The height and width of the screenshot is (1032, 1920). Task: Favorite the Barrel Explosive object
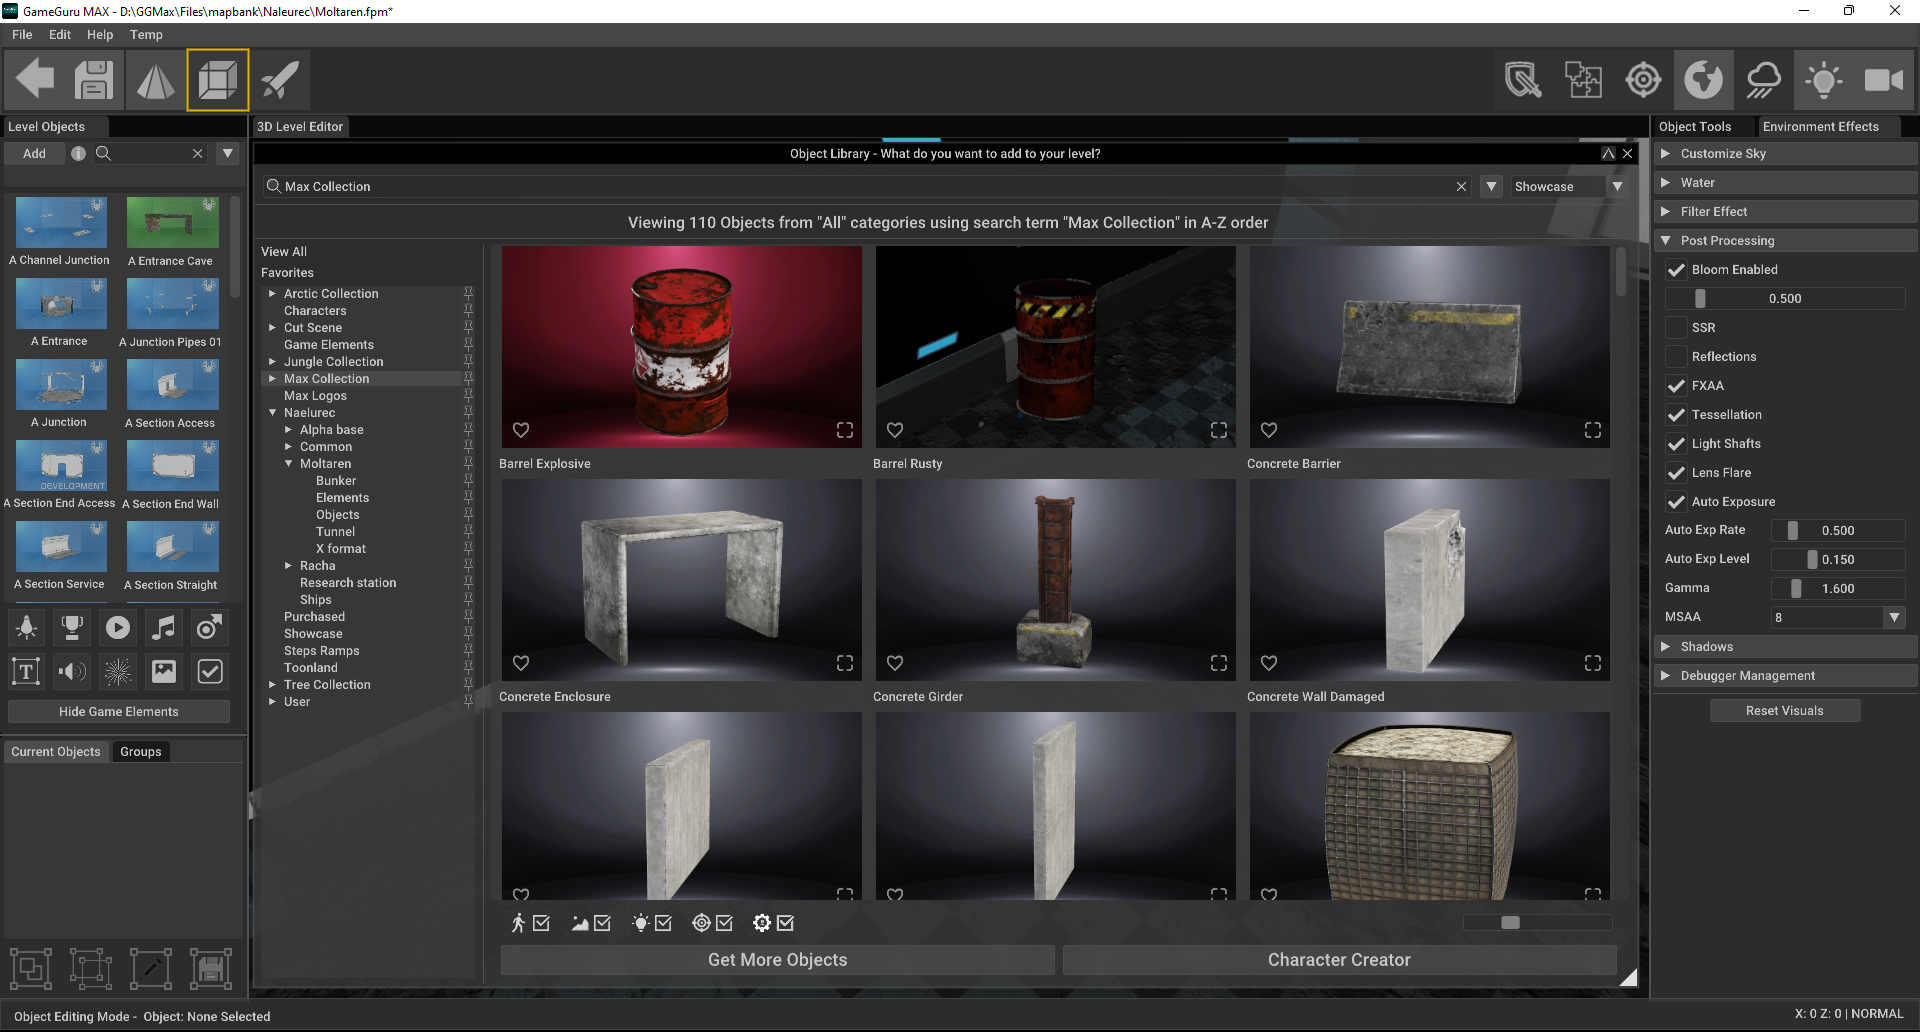pyautogui.click(x=520, y=430)
